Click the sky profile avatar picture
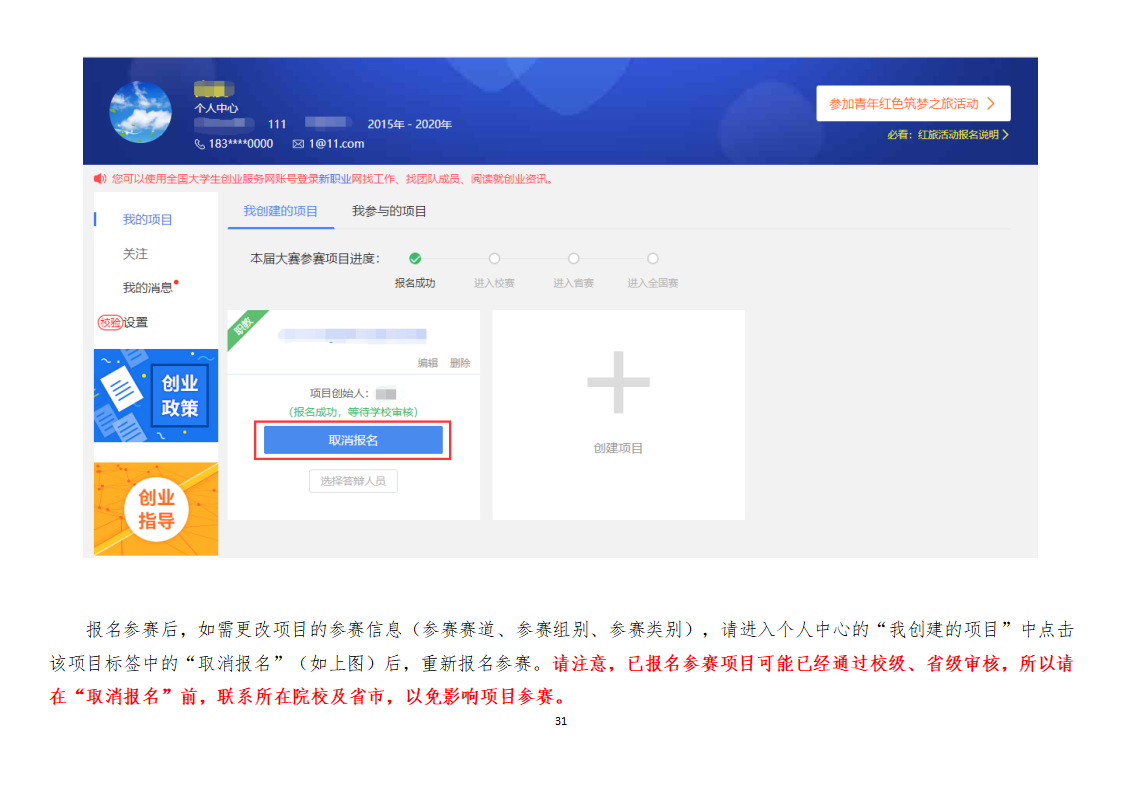 tap(140, 112)
